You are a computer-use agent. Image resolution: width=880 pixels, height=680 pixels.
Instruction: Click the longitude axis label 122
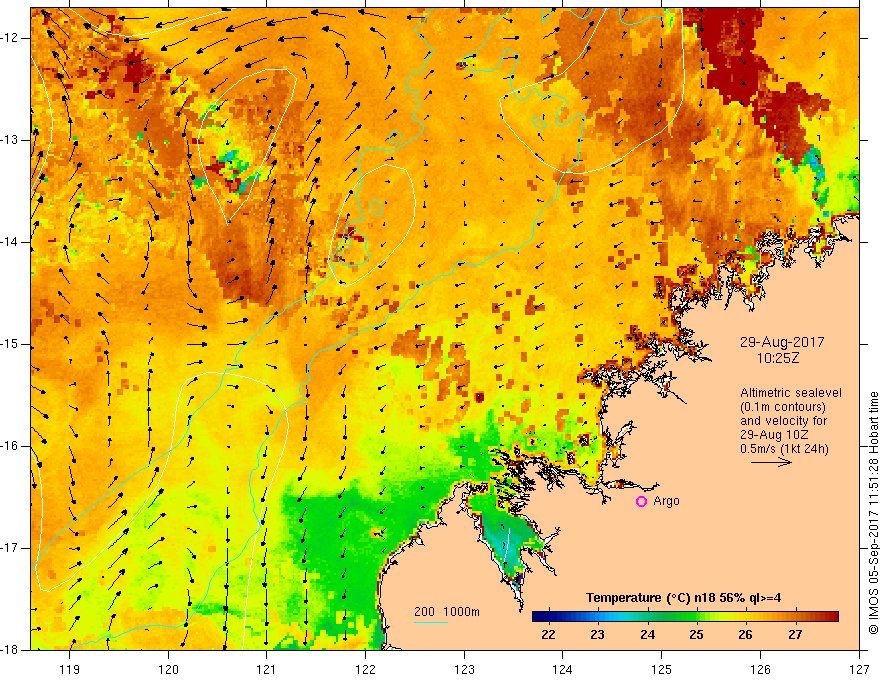coord(365,669)
